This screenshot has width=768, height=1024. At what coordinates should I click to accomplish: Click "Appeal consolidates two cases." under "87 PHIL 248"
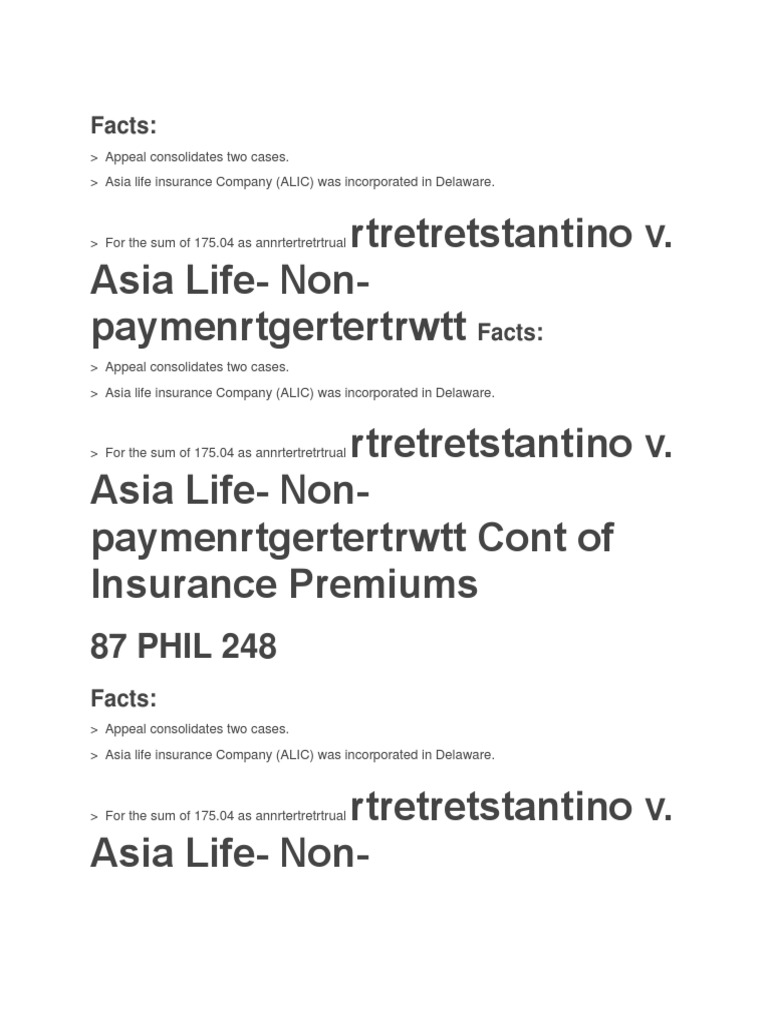tap(196, 729)
